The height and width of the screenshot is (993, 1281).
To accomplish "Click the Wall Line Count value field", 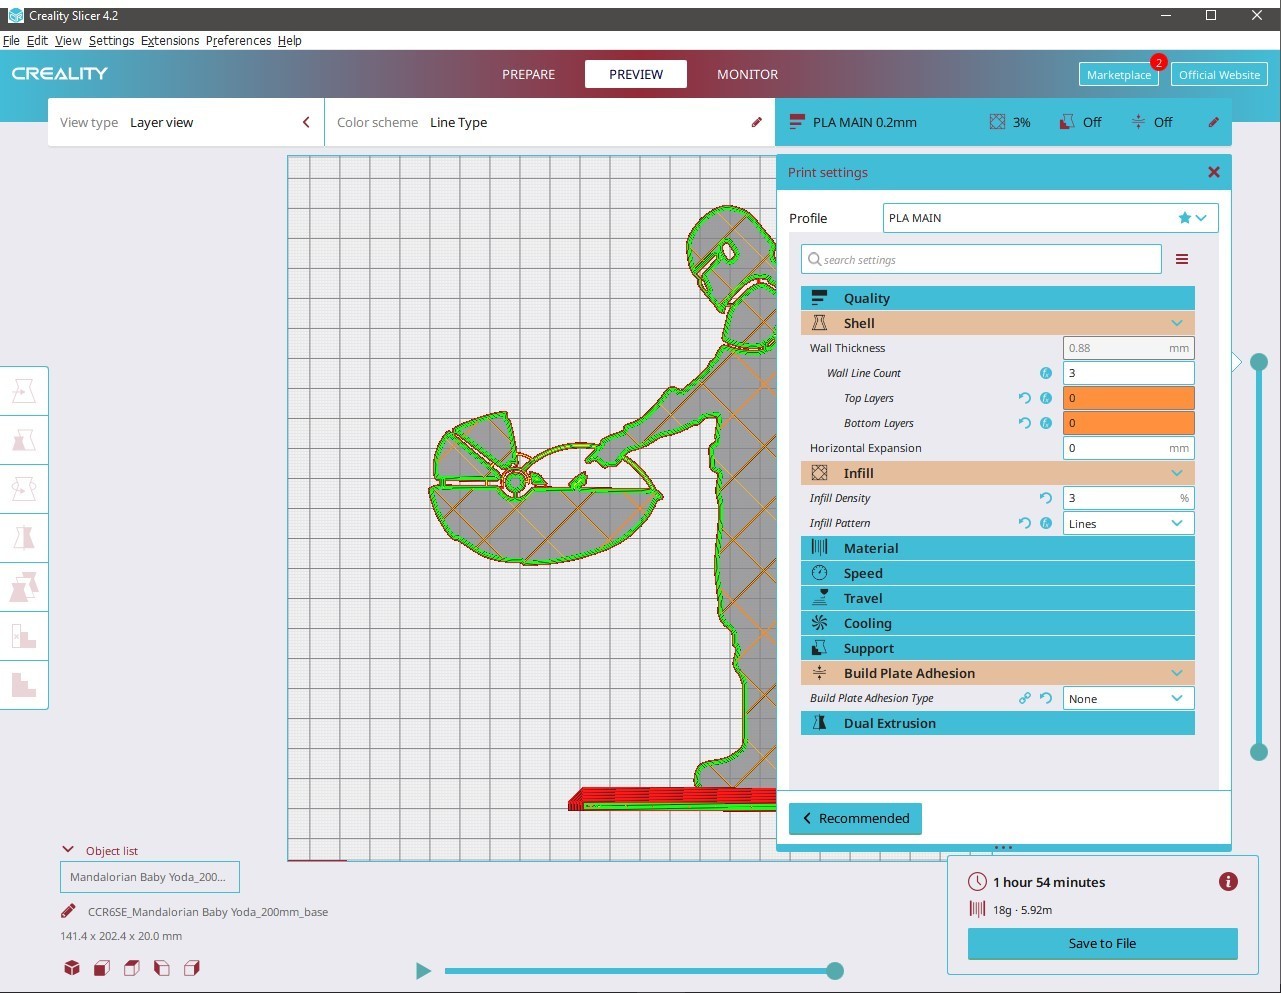I will tap(1128, 373).
